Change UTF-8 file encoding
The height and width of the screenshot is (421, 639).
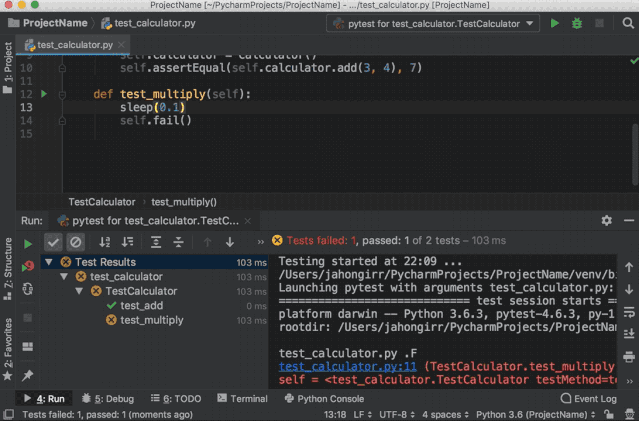[x=397, y=415]
